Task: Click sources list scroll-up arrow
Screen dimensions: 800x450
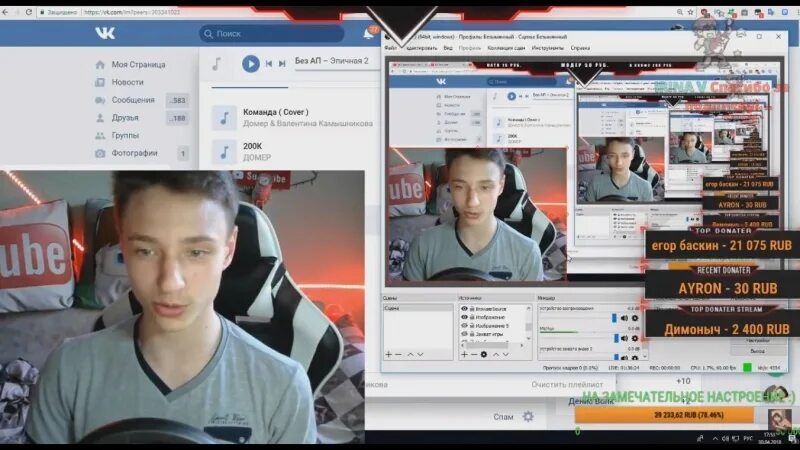Action: pos(529,308)
